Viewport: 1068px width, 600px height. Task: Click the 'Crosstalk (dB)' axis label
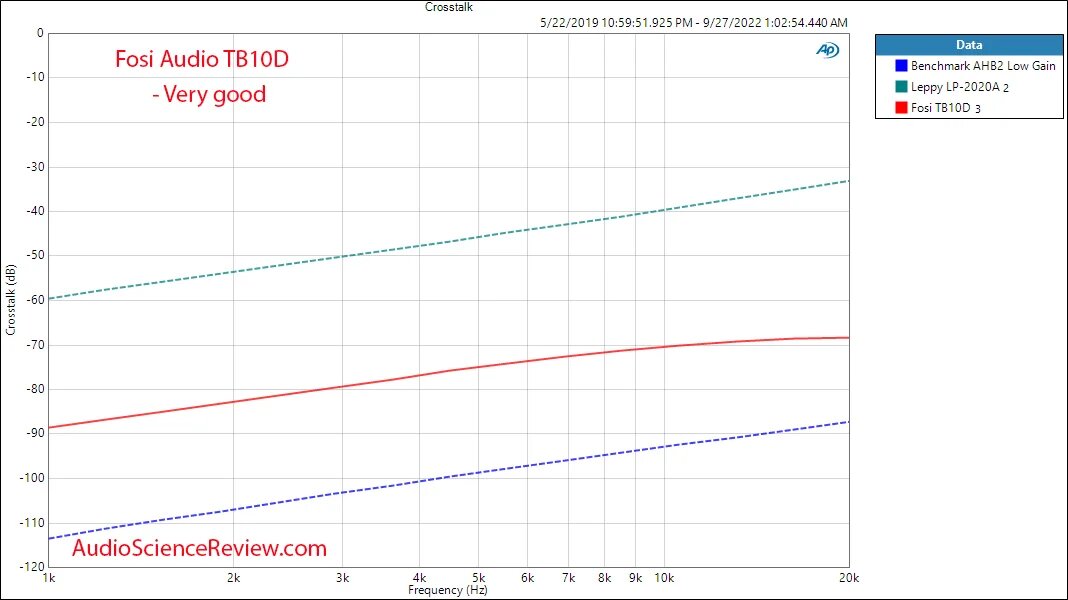(x=10, y=300)
